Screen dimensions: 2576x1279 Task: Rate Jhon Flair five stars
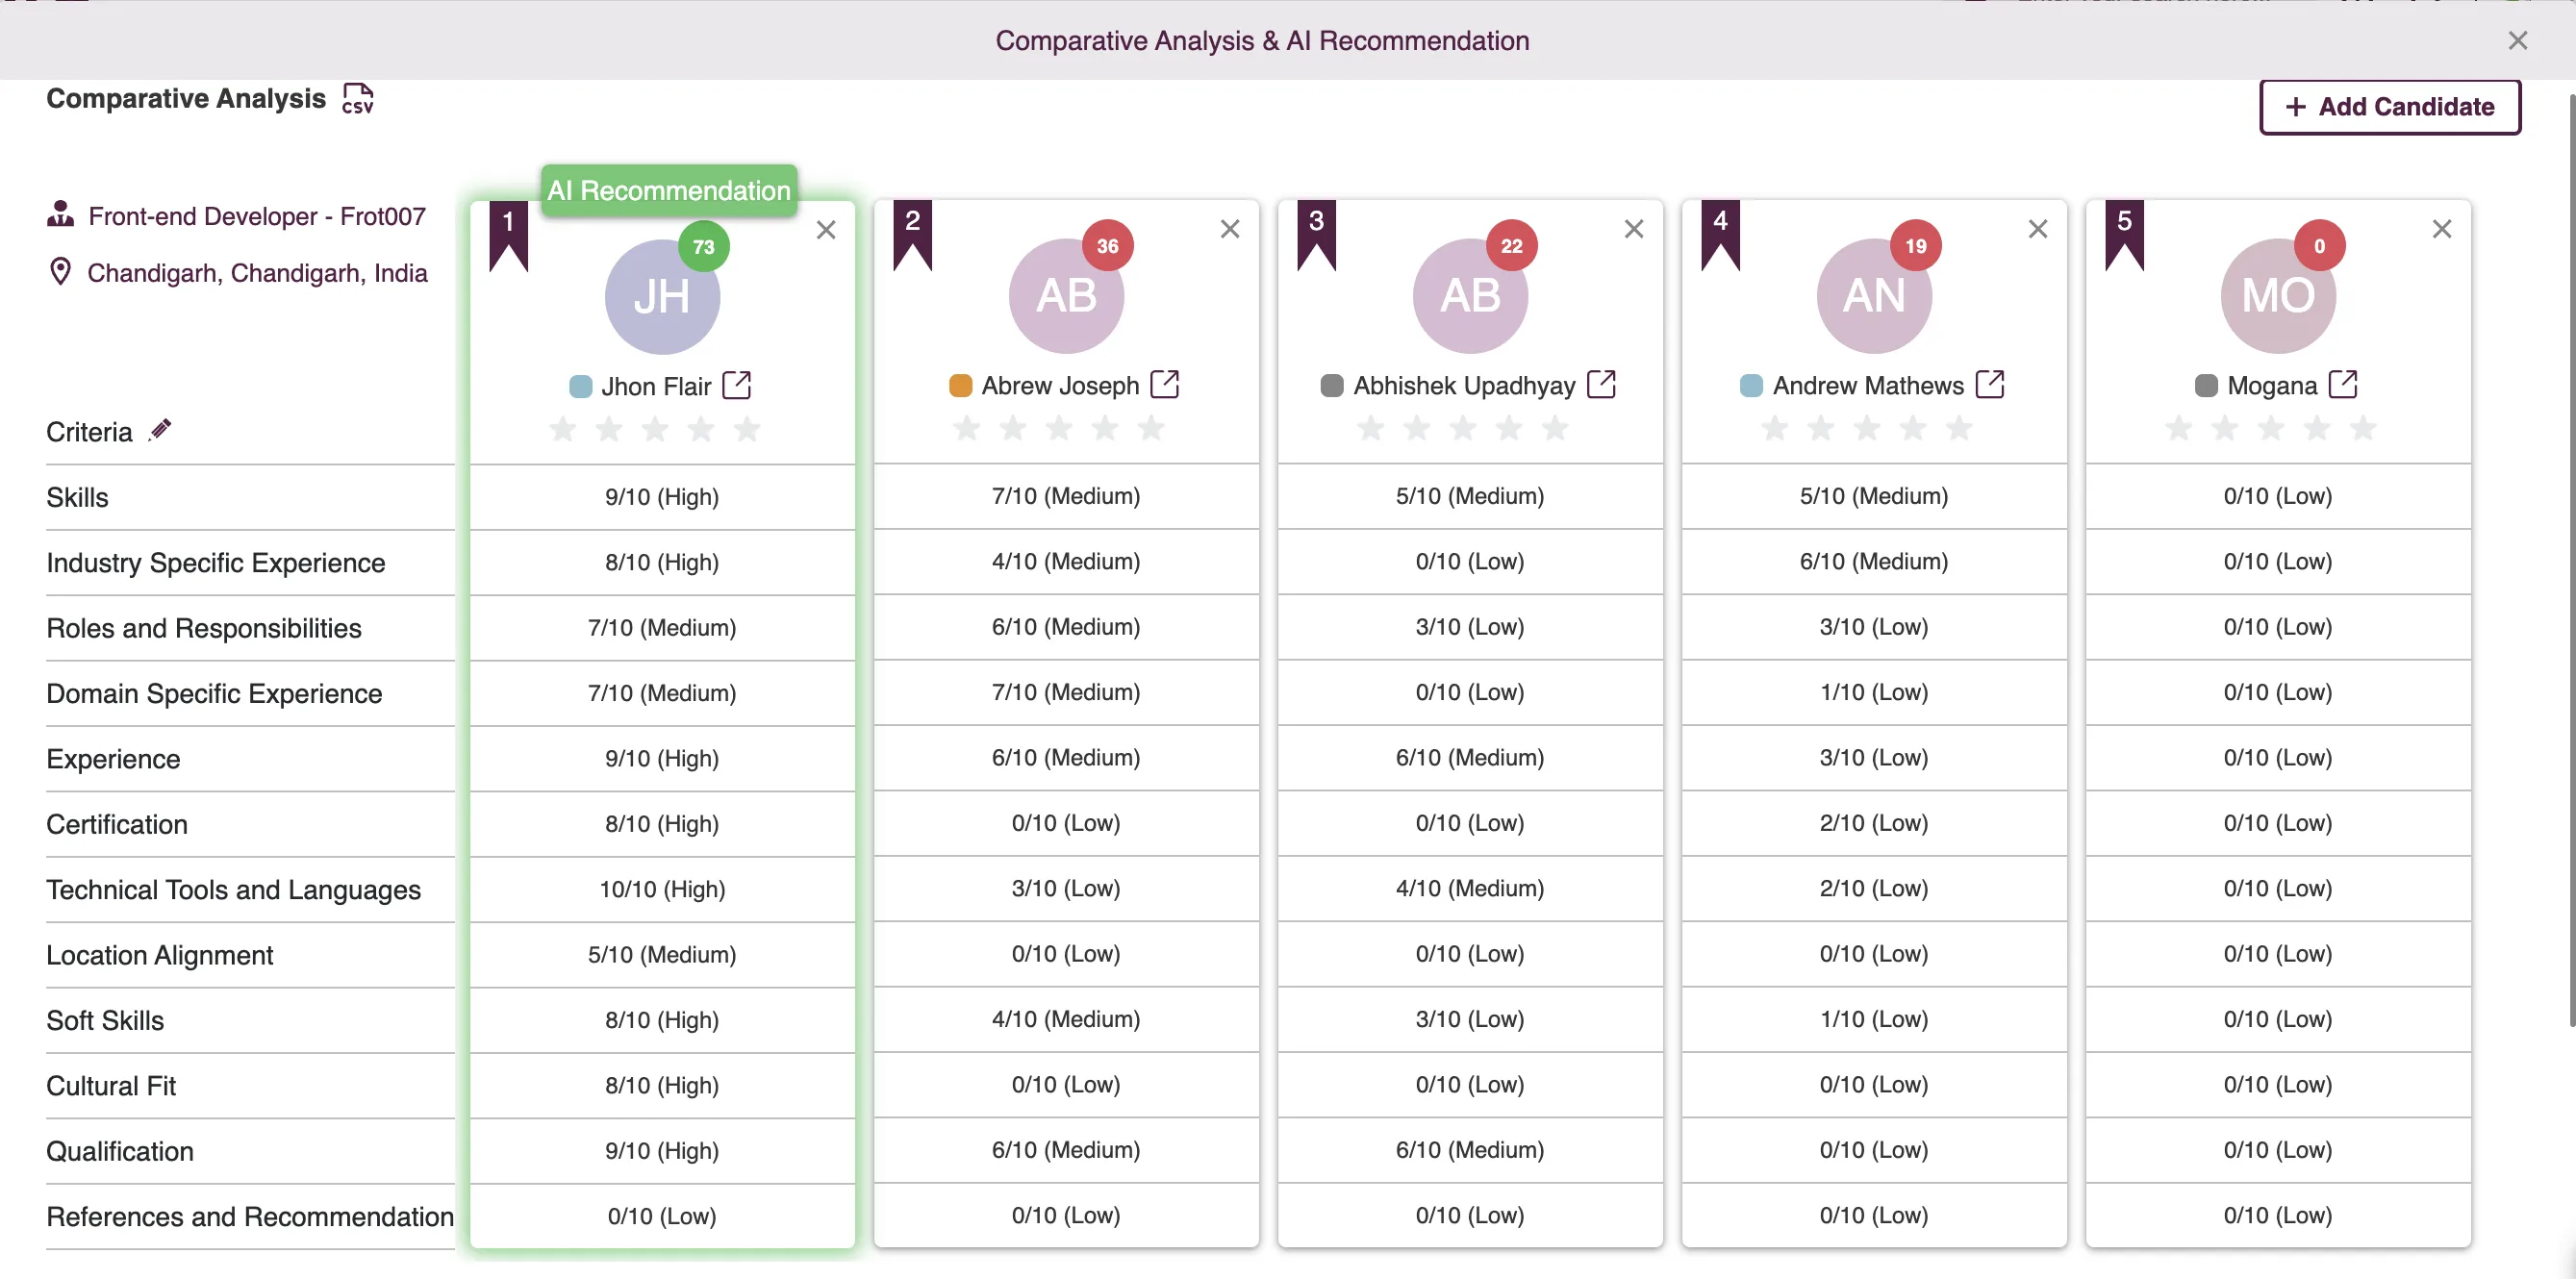click(747, 430)
